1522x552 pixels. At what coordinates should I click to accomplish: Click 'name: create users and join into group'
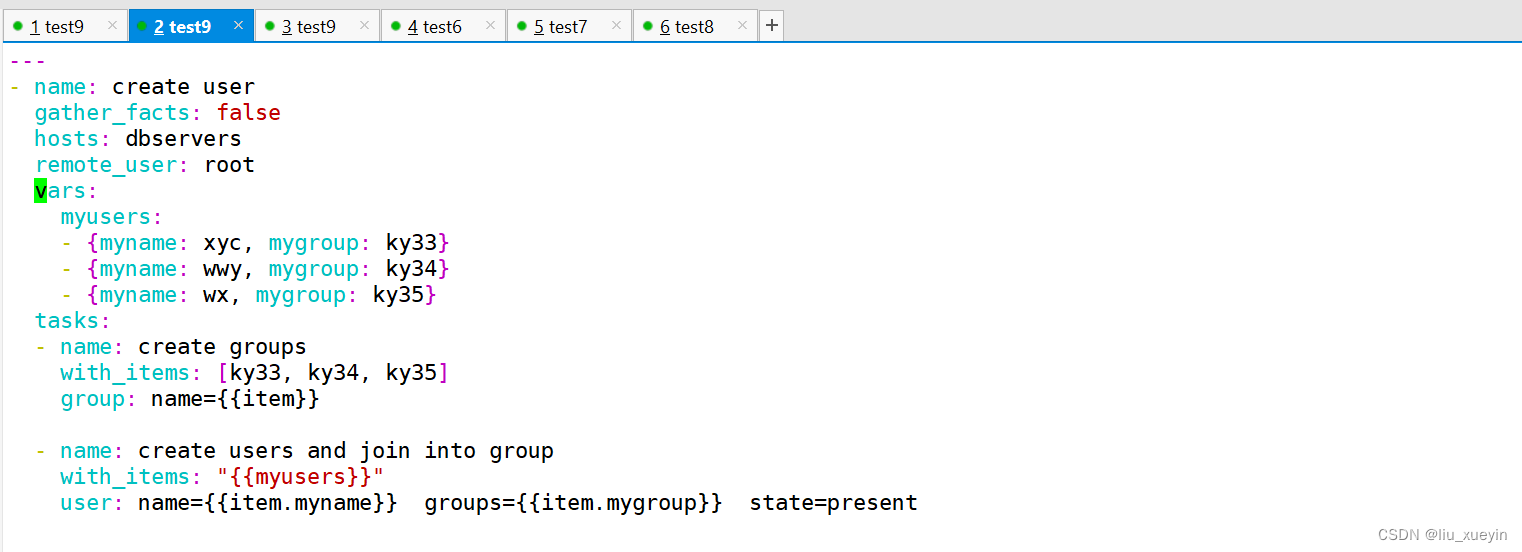click(307, 451)
